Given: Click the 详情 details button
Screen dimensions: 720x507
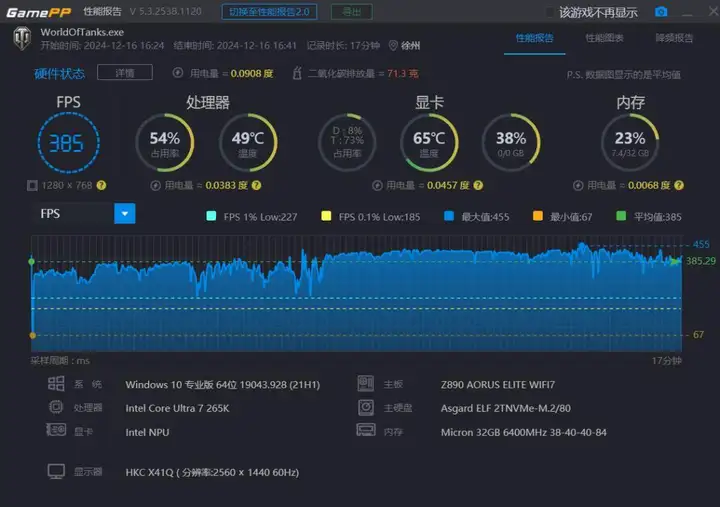Looking at the screenshot, I should click(x=125, y=73).
